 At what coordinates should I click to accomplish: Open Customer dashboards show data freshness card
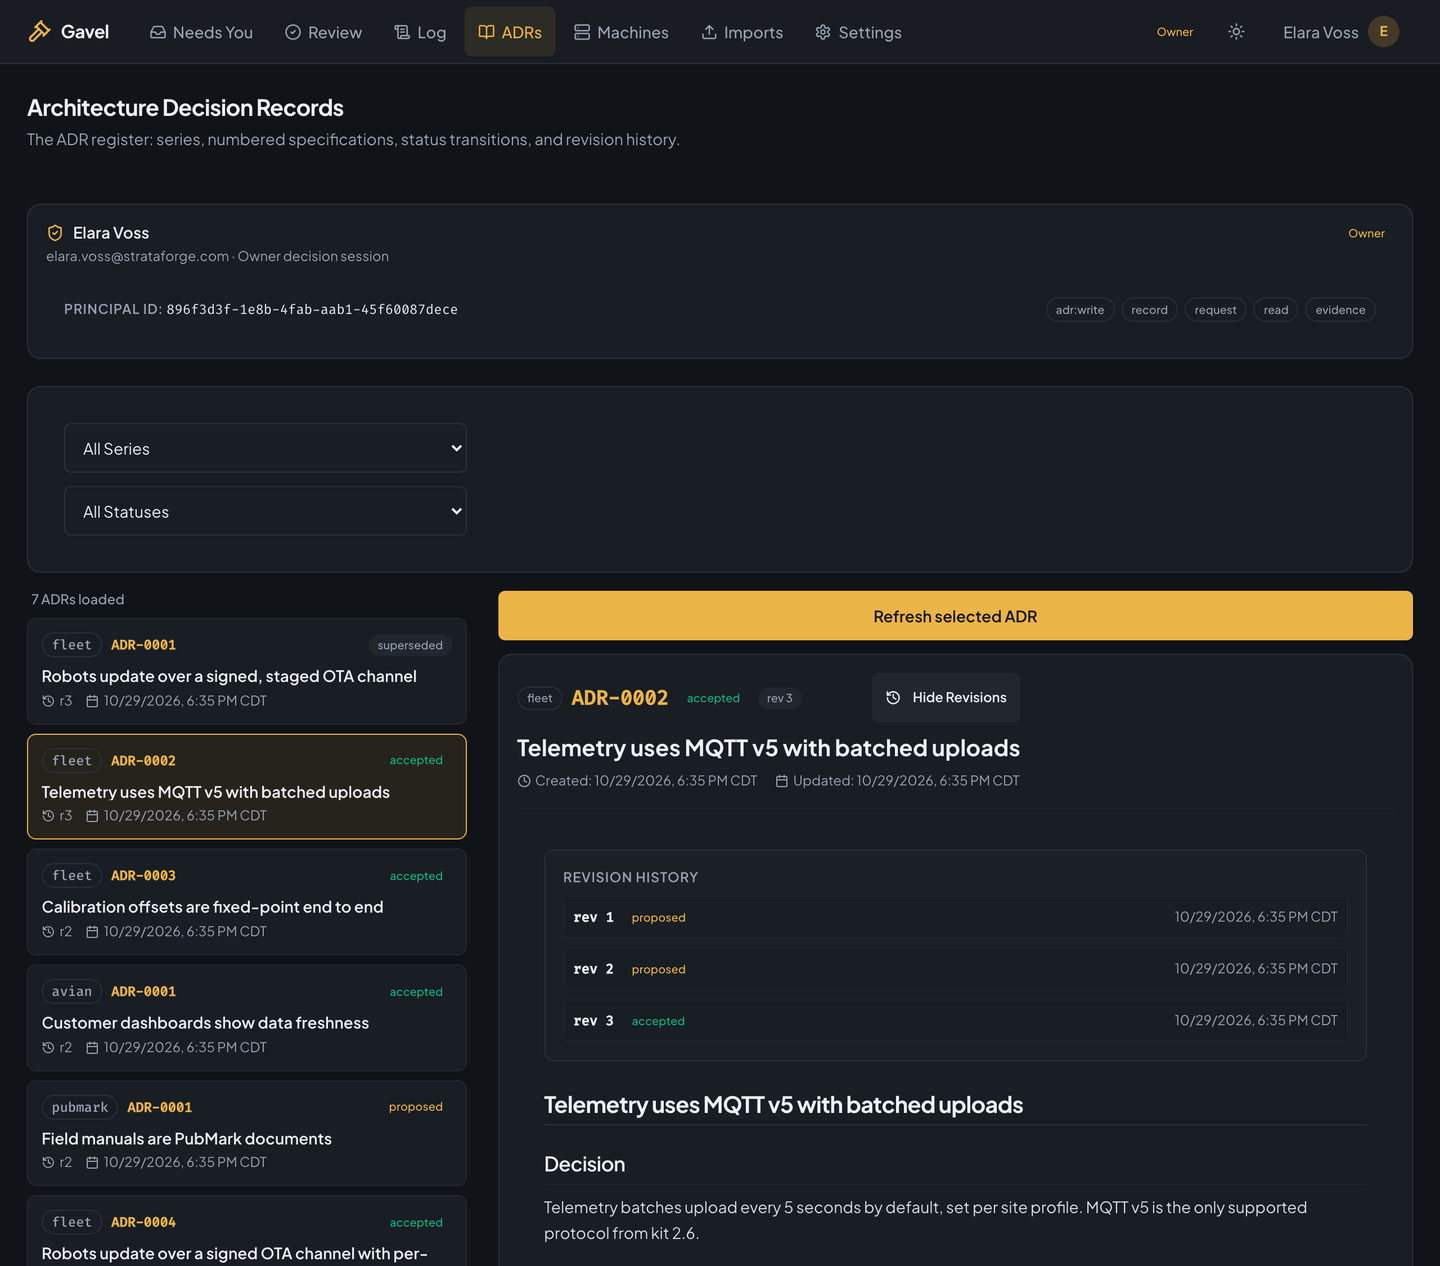(x=247, y=1018)
